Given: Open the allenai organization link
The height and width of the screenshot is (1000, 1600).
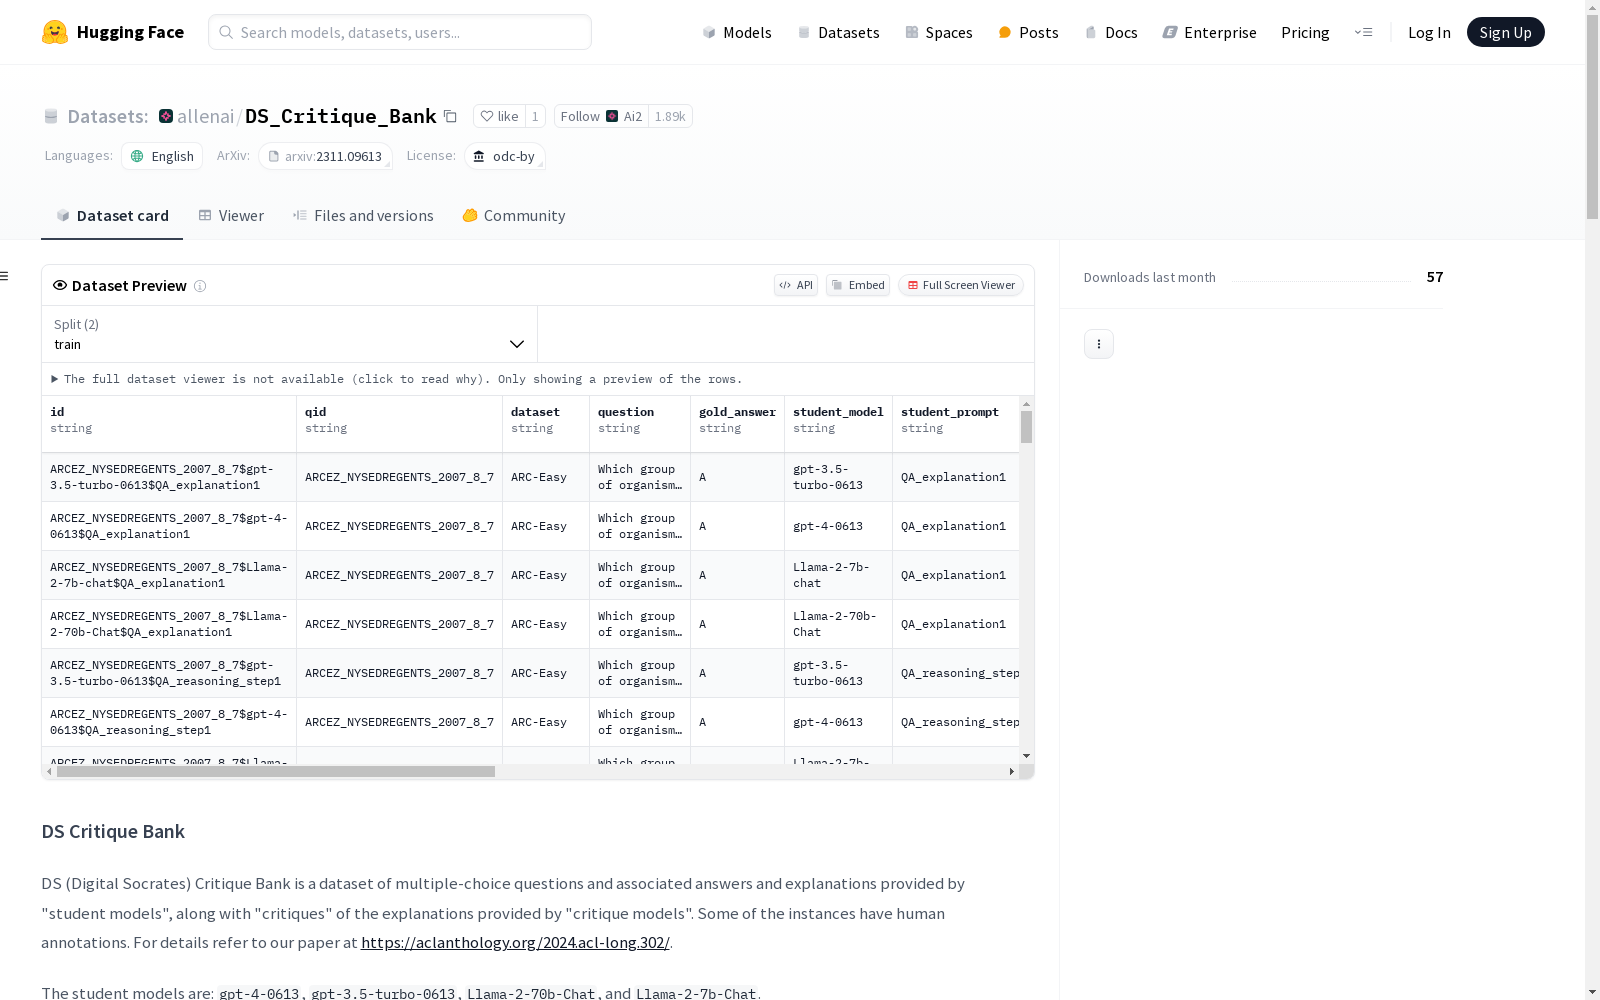Looking at the screenshot, I should 205,116.
